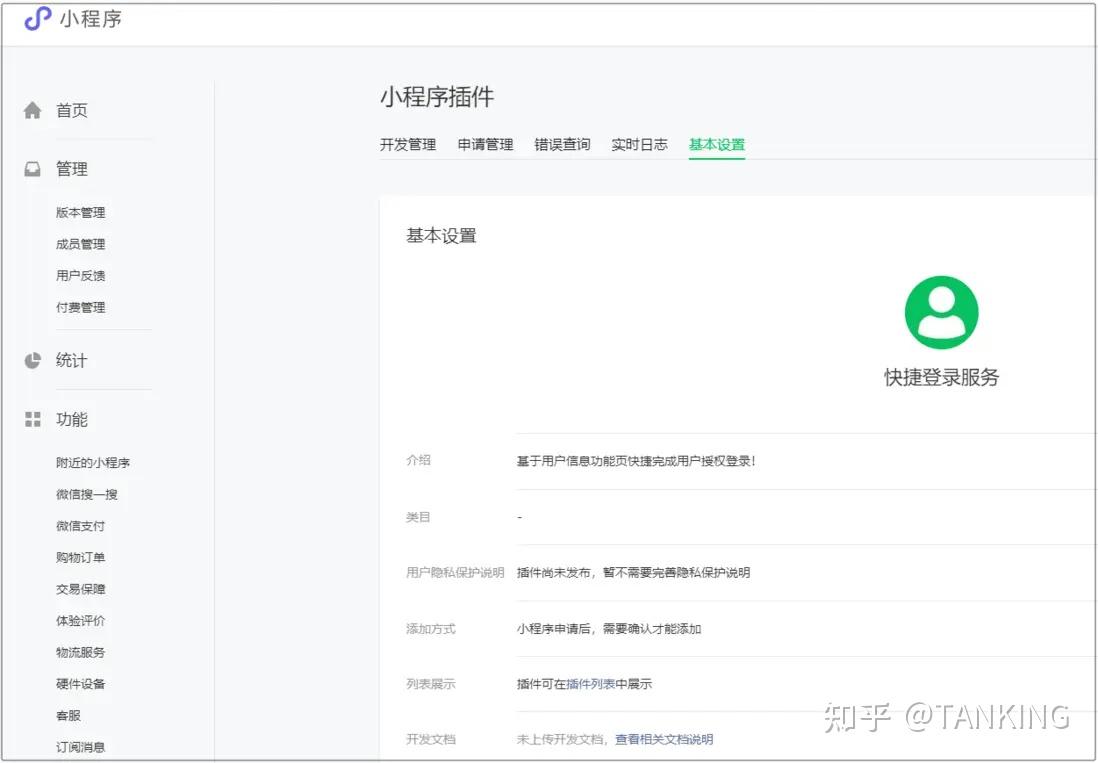Open 成员管理 sidebar item
This screenshot has height=763, width=1098.
pyautogui.click(x=81, y=244)
